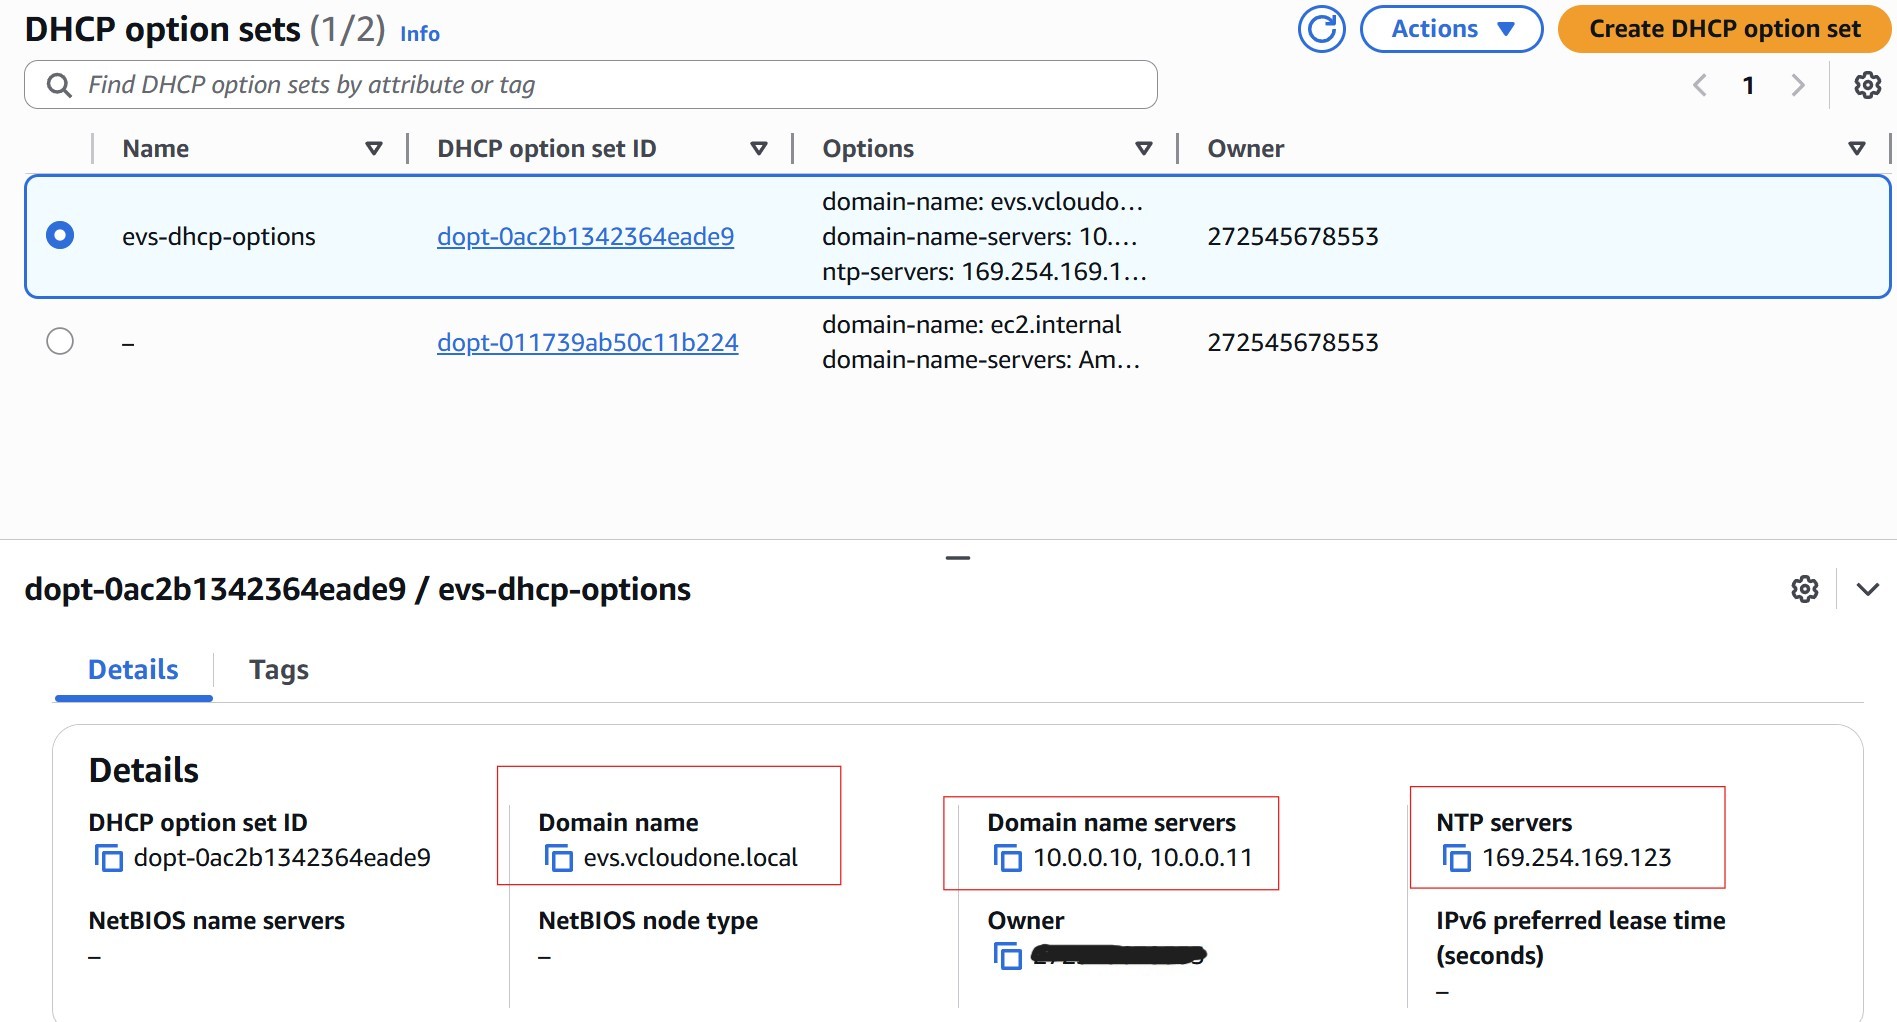Click Create DHCP option set
Image resolution: width=1897 pixels, height=1022 pixels.
click(1721, 29)
